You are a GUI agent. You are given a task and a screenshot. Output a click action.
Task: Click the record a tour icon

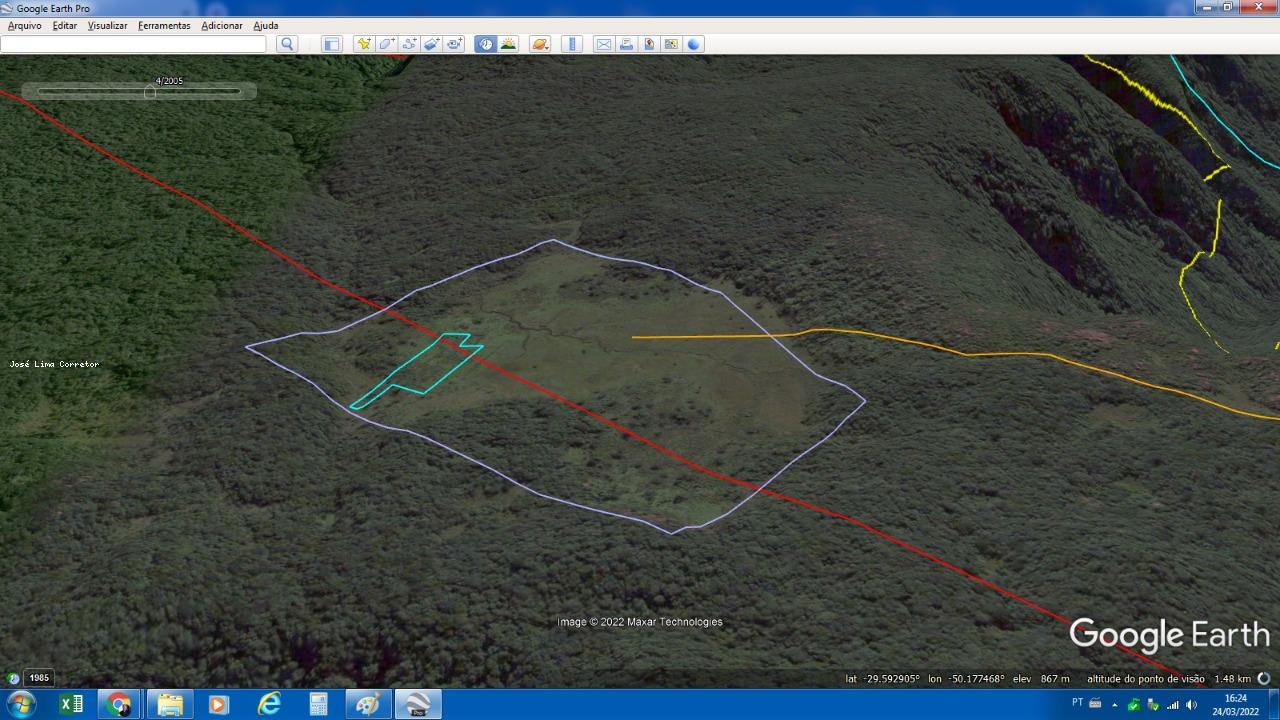tap(455, 44)
